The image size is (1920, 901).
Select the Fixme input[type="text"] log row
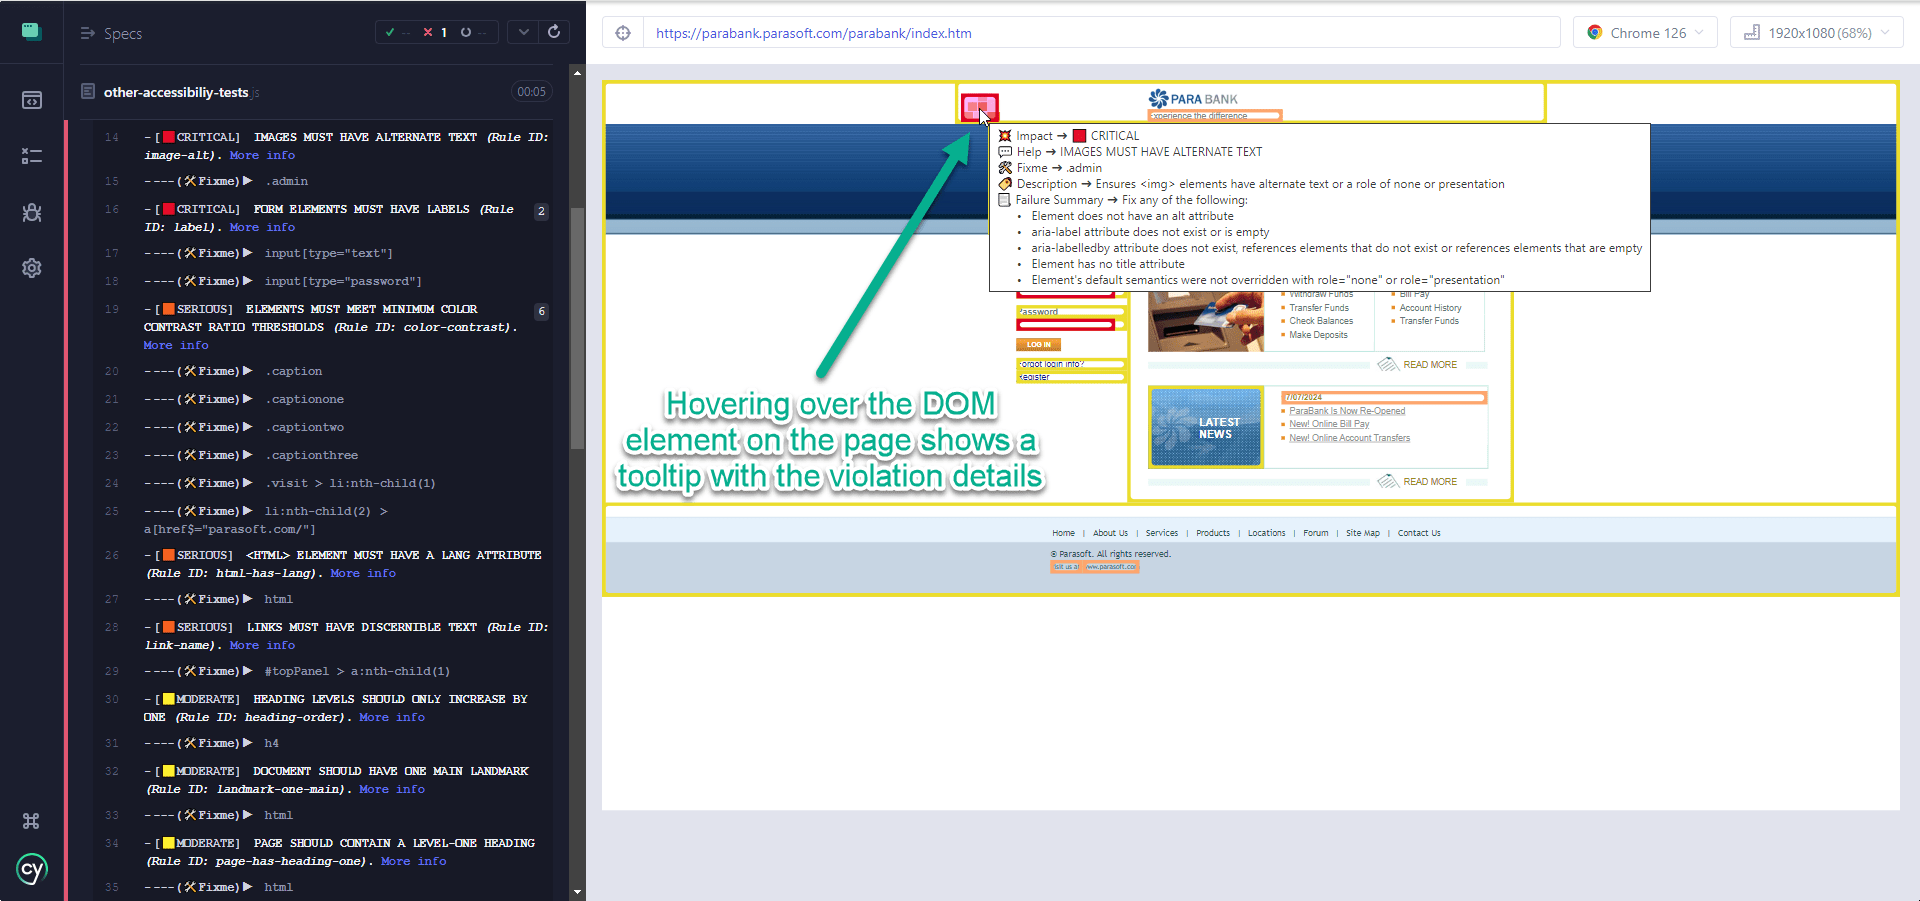click(x=325, y=253)
